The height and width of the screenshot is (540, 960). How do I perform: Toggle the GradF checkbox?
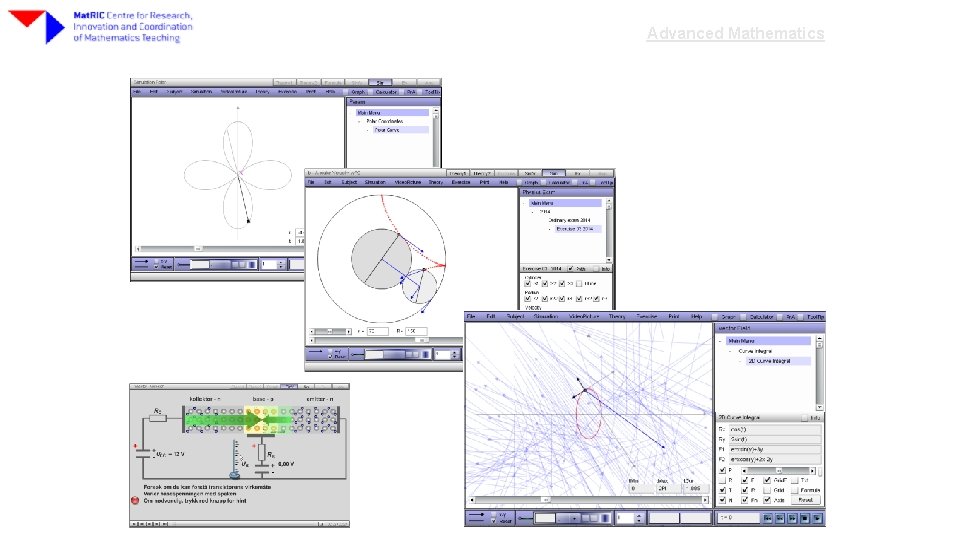point(767,480)
